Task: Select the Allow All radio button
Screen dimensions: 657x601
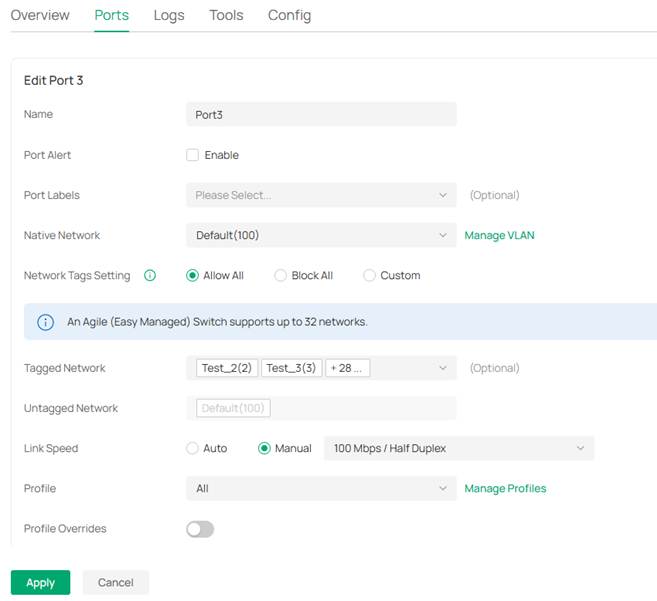Action: click(193, 276)
